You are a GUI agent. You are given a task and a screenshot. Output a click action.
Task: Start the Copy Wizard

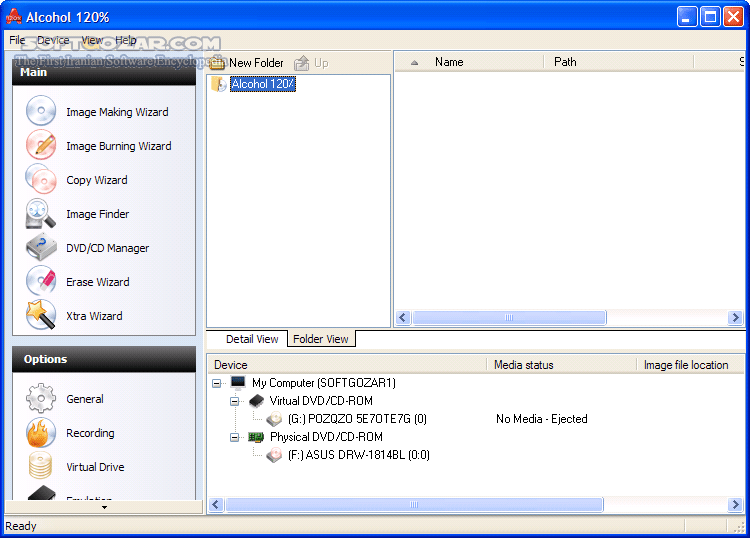tap(41, 180)
